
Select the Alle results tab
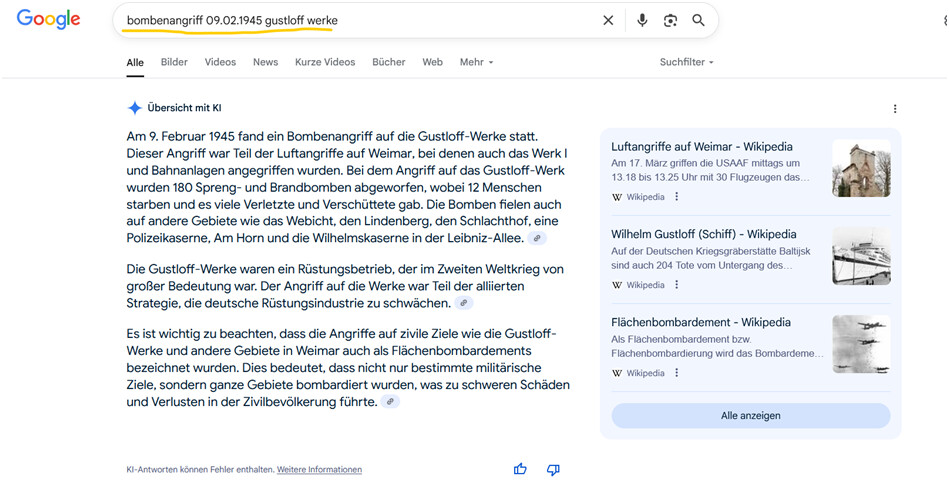coord(135,62)
